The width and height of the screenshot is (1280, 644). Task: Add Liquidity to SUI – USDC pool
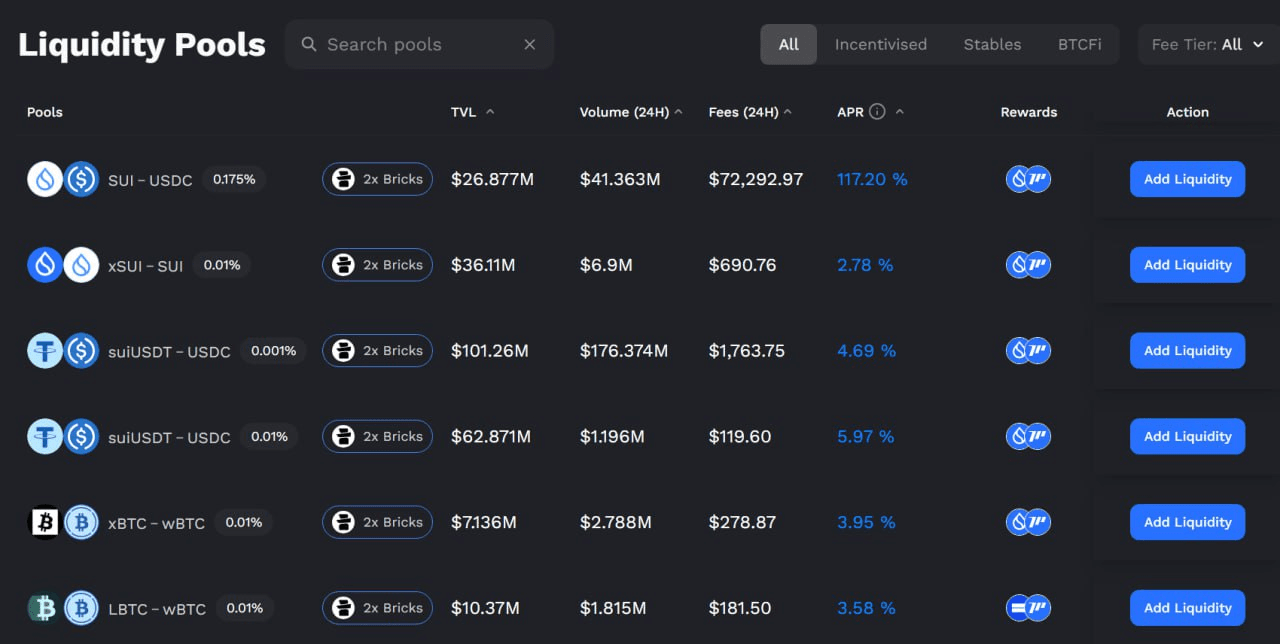pos(1187,180)
